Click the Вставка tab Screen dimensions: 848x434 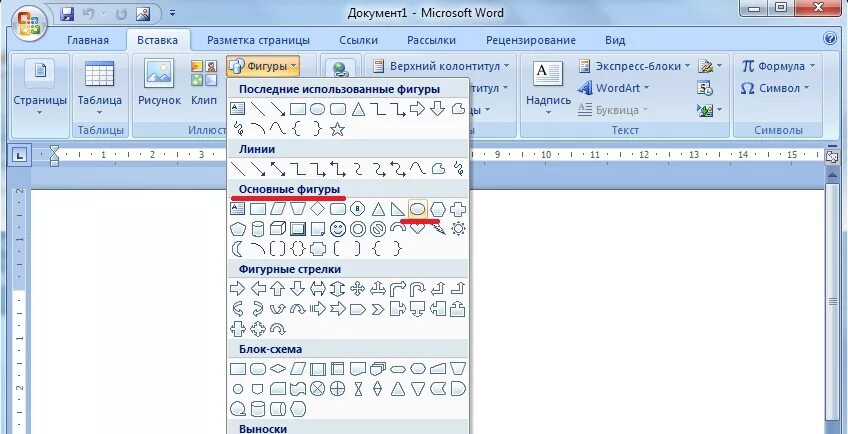(157, 40)
